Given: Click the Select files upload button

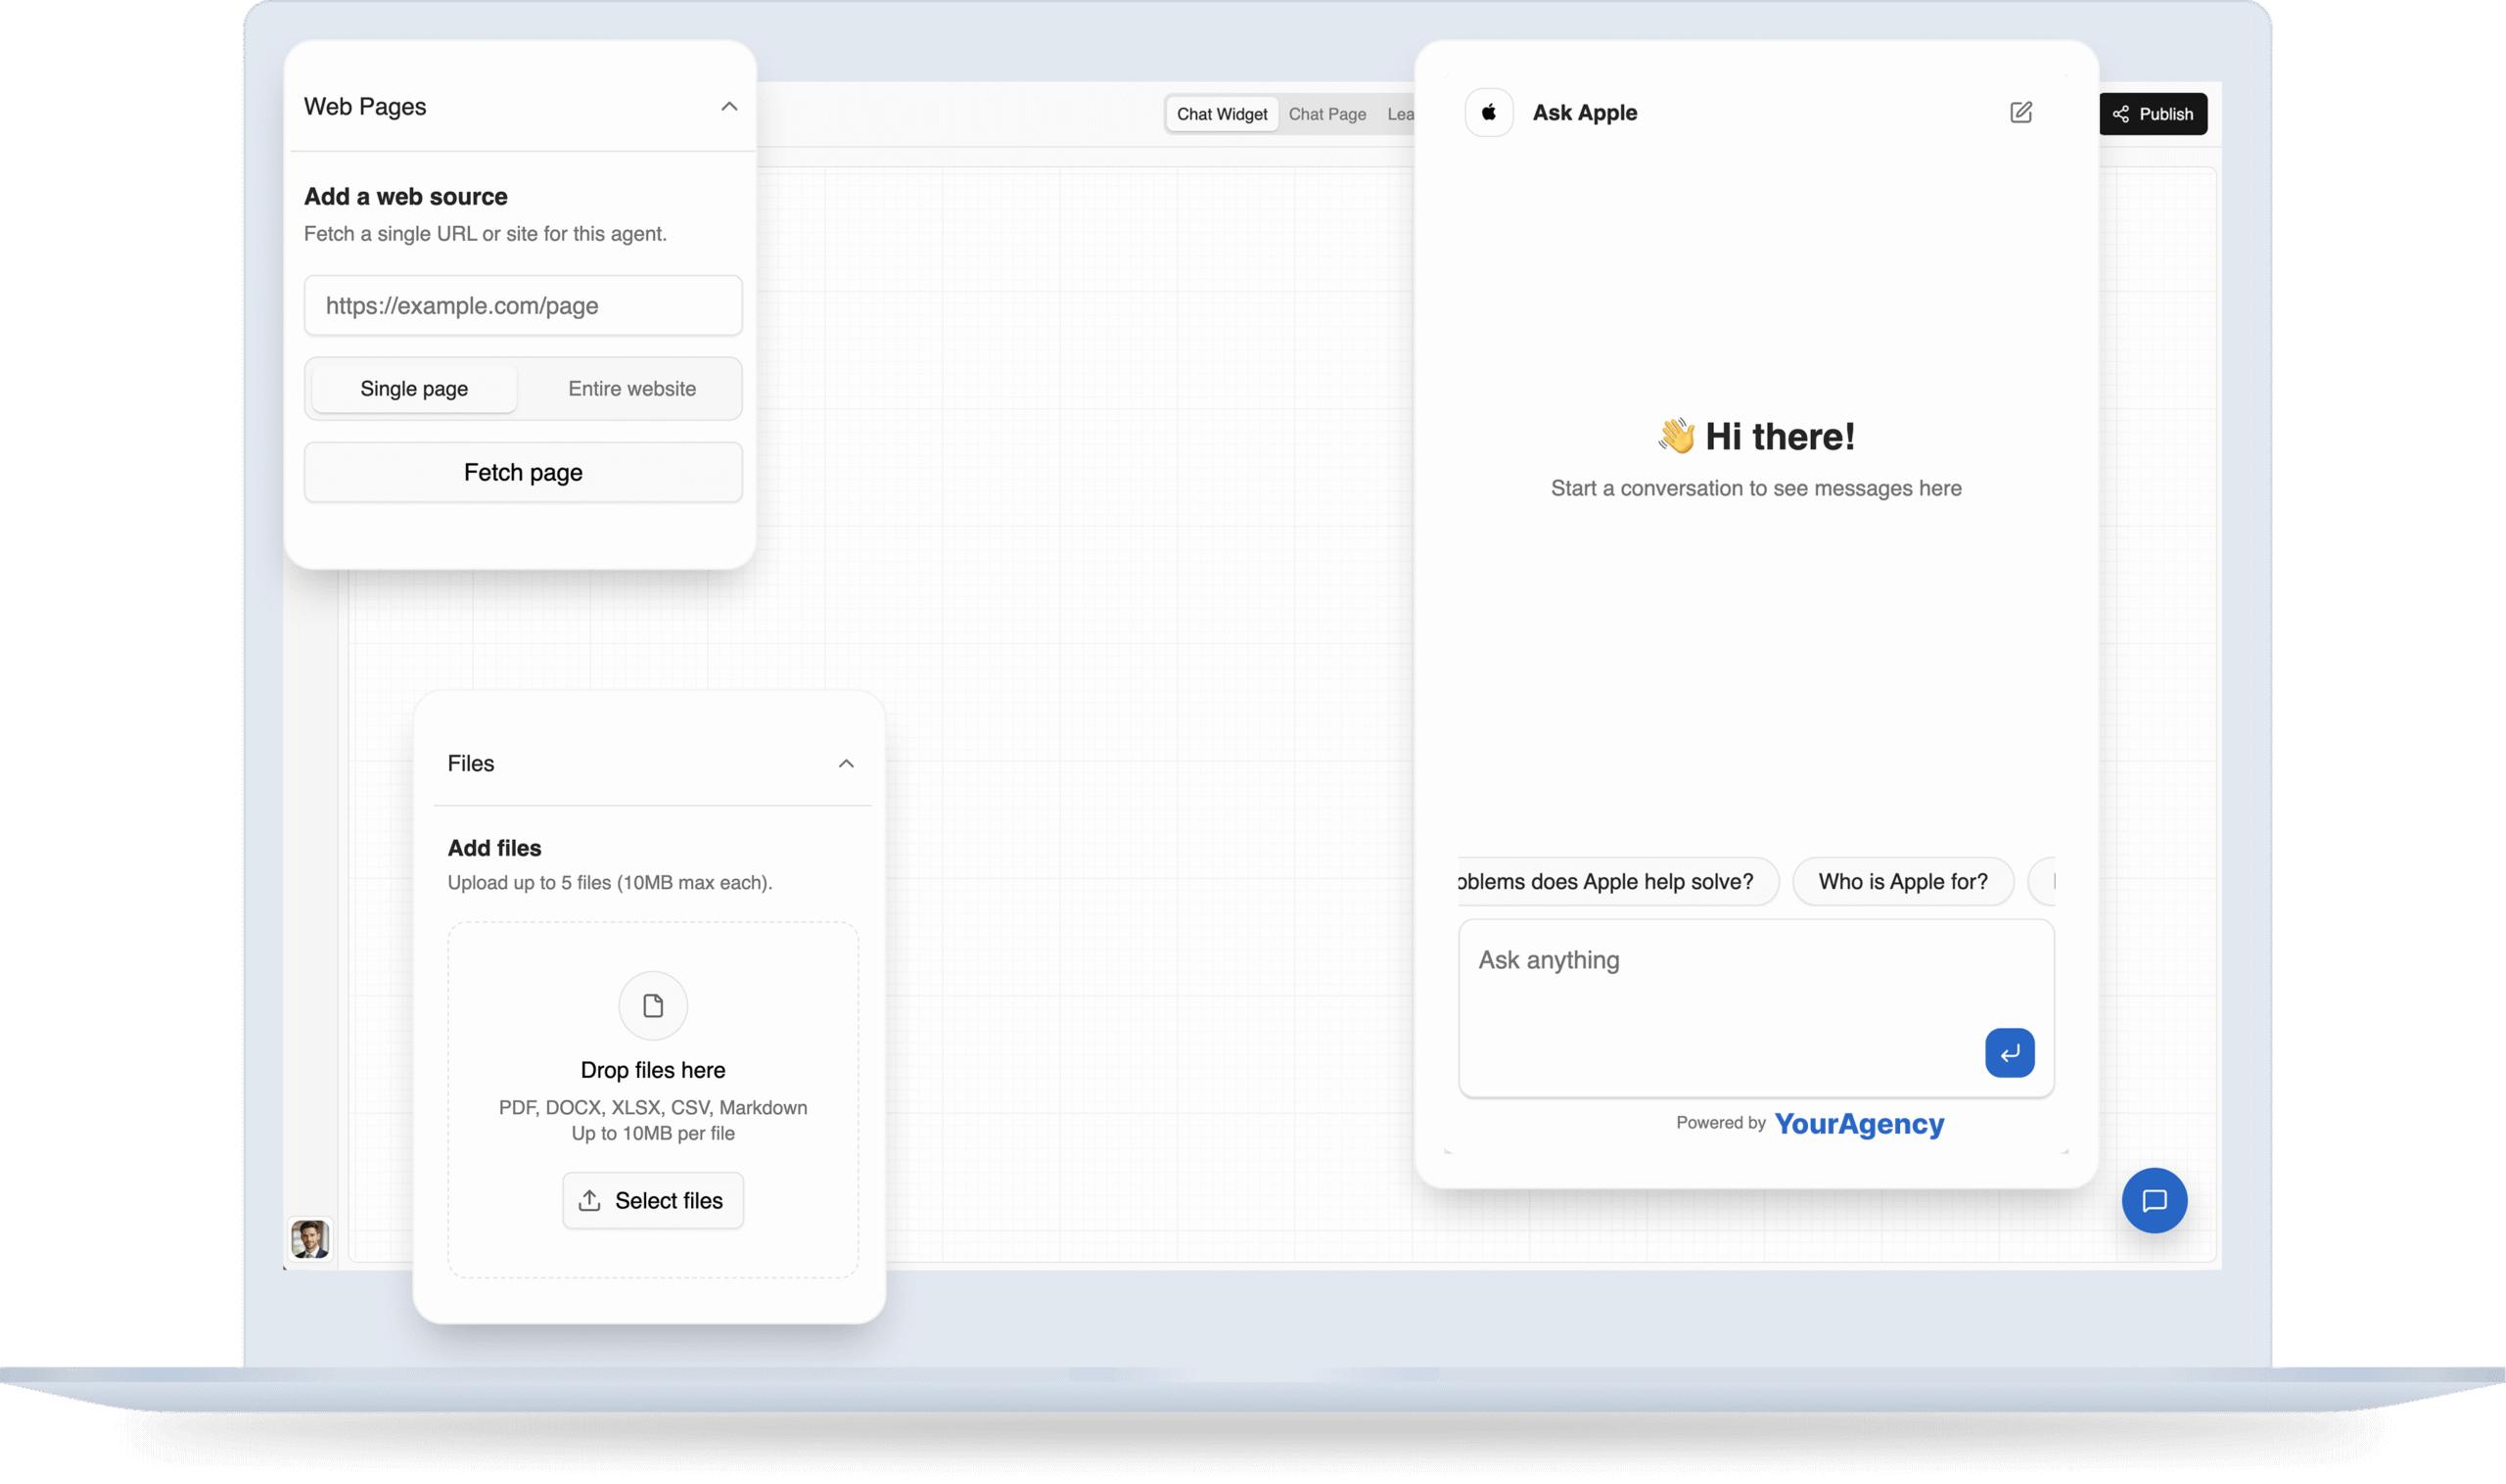Looking at the screenshot, I should [652, 1200].
